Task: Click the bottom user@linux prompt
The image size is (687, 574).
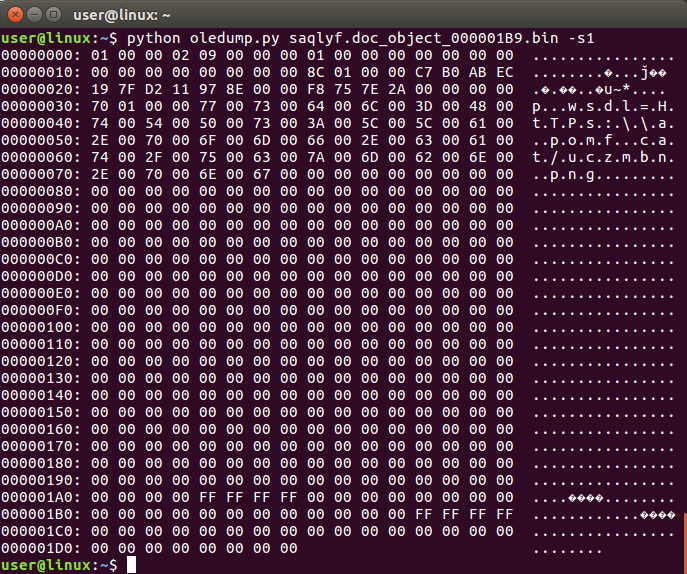Action: point(59,565)
